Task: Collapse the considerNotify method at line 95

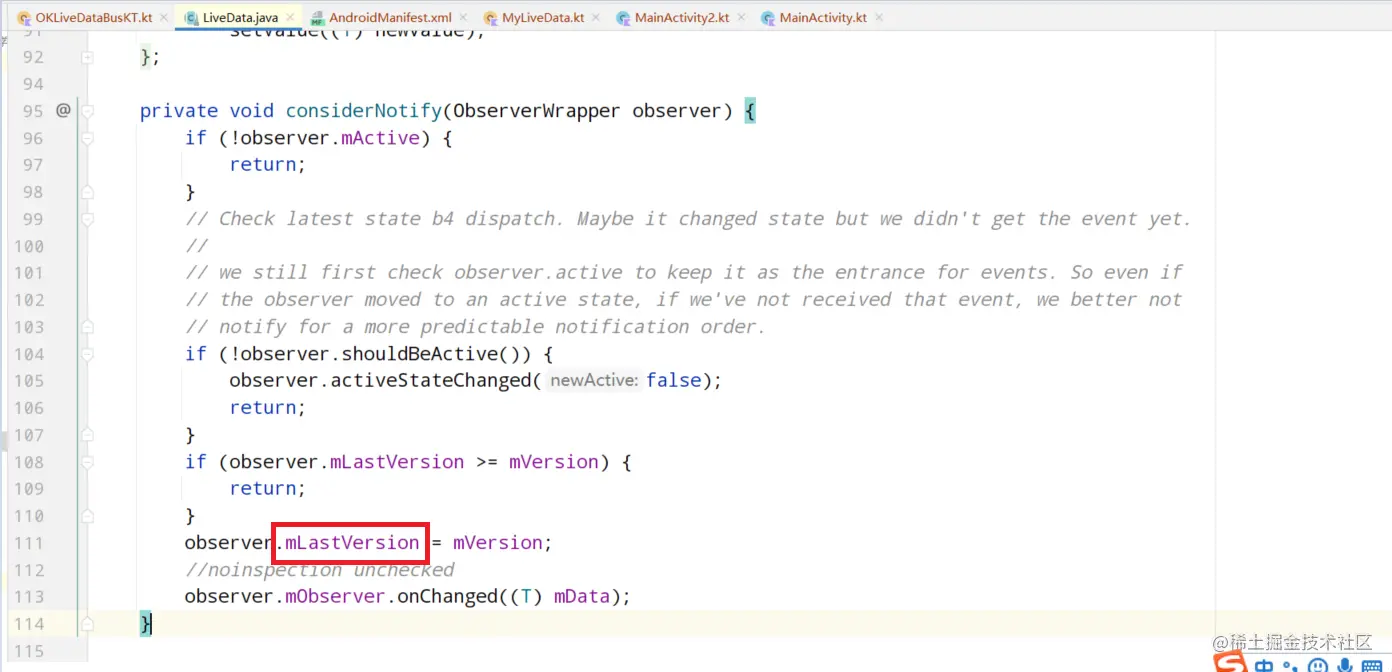Action: pos(88,111)
